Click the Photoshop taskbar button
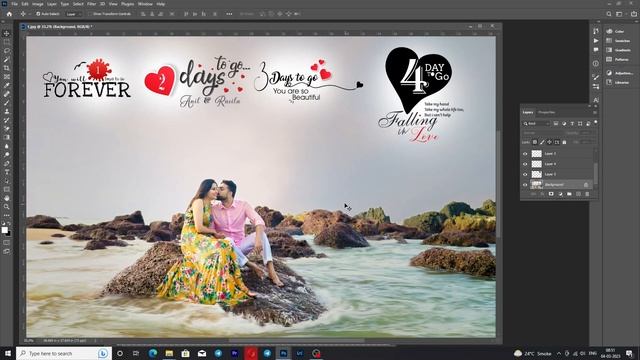This screenshot has height=360, width=640. pyautogui.click(x=283, y=353)
